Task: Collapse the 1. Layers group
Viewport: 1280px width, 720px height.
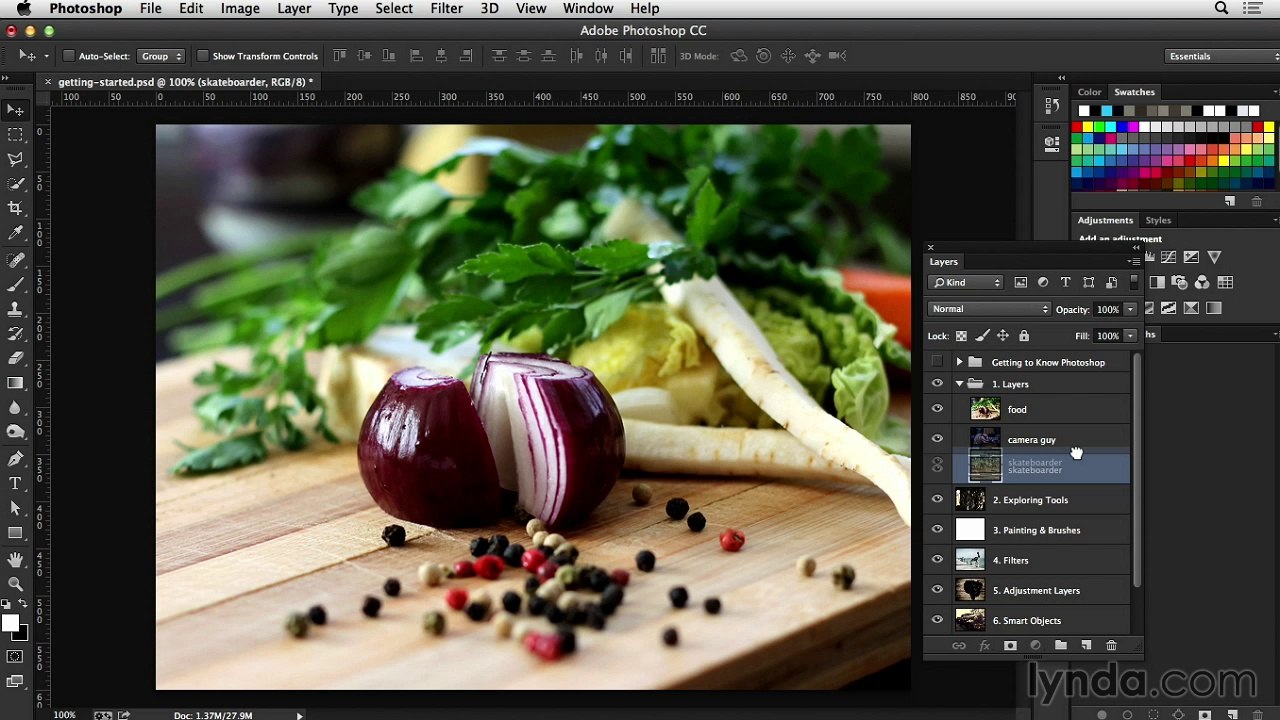Action: (x=959, y=384)
